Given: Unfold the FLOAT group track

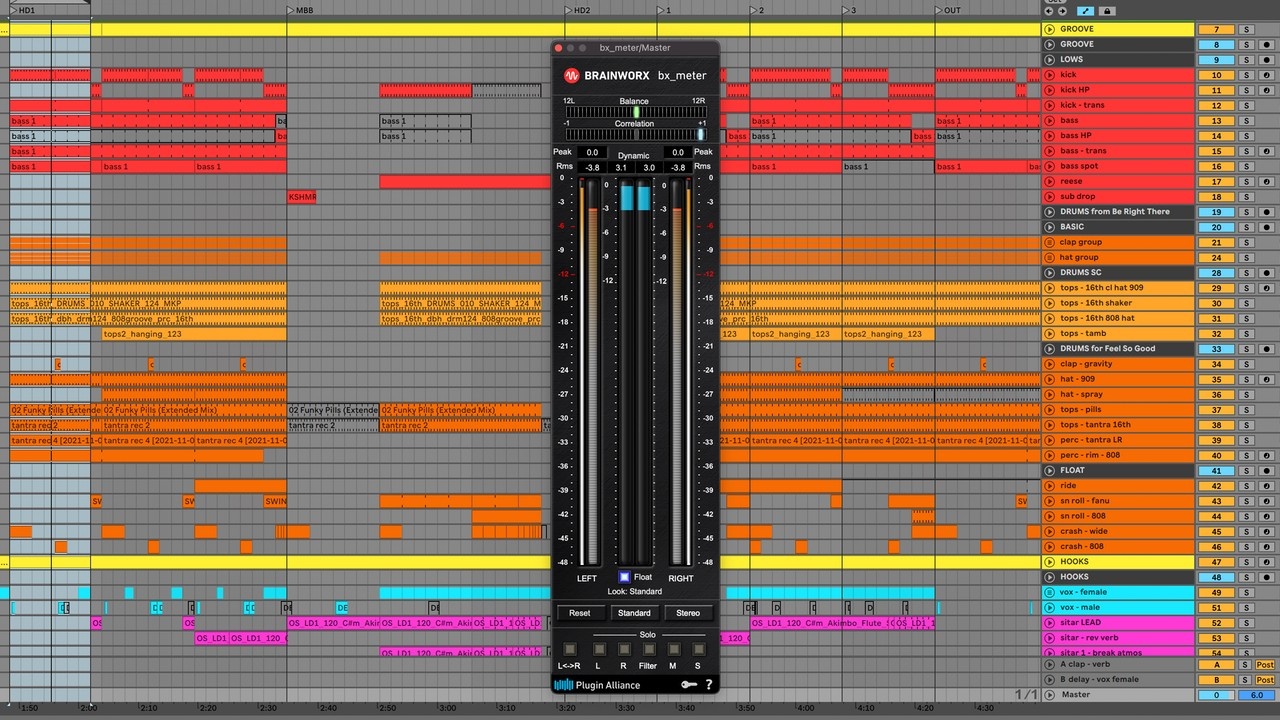Looking at the screenshot, I should [1049, 470].
